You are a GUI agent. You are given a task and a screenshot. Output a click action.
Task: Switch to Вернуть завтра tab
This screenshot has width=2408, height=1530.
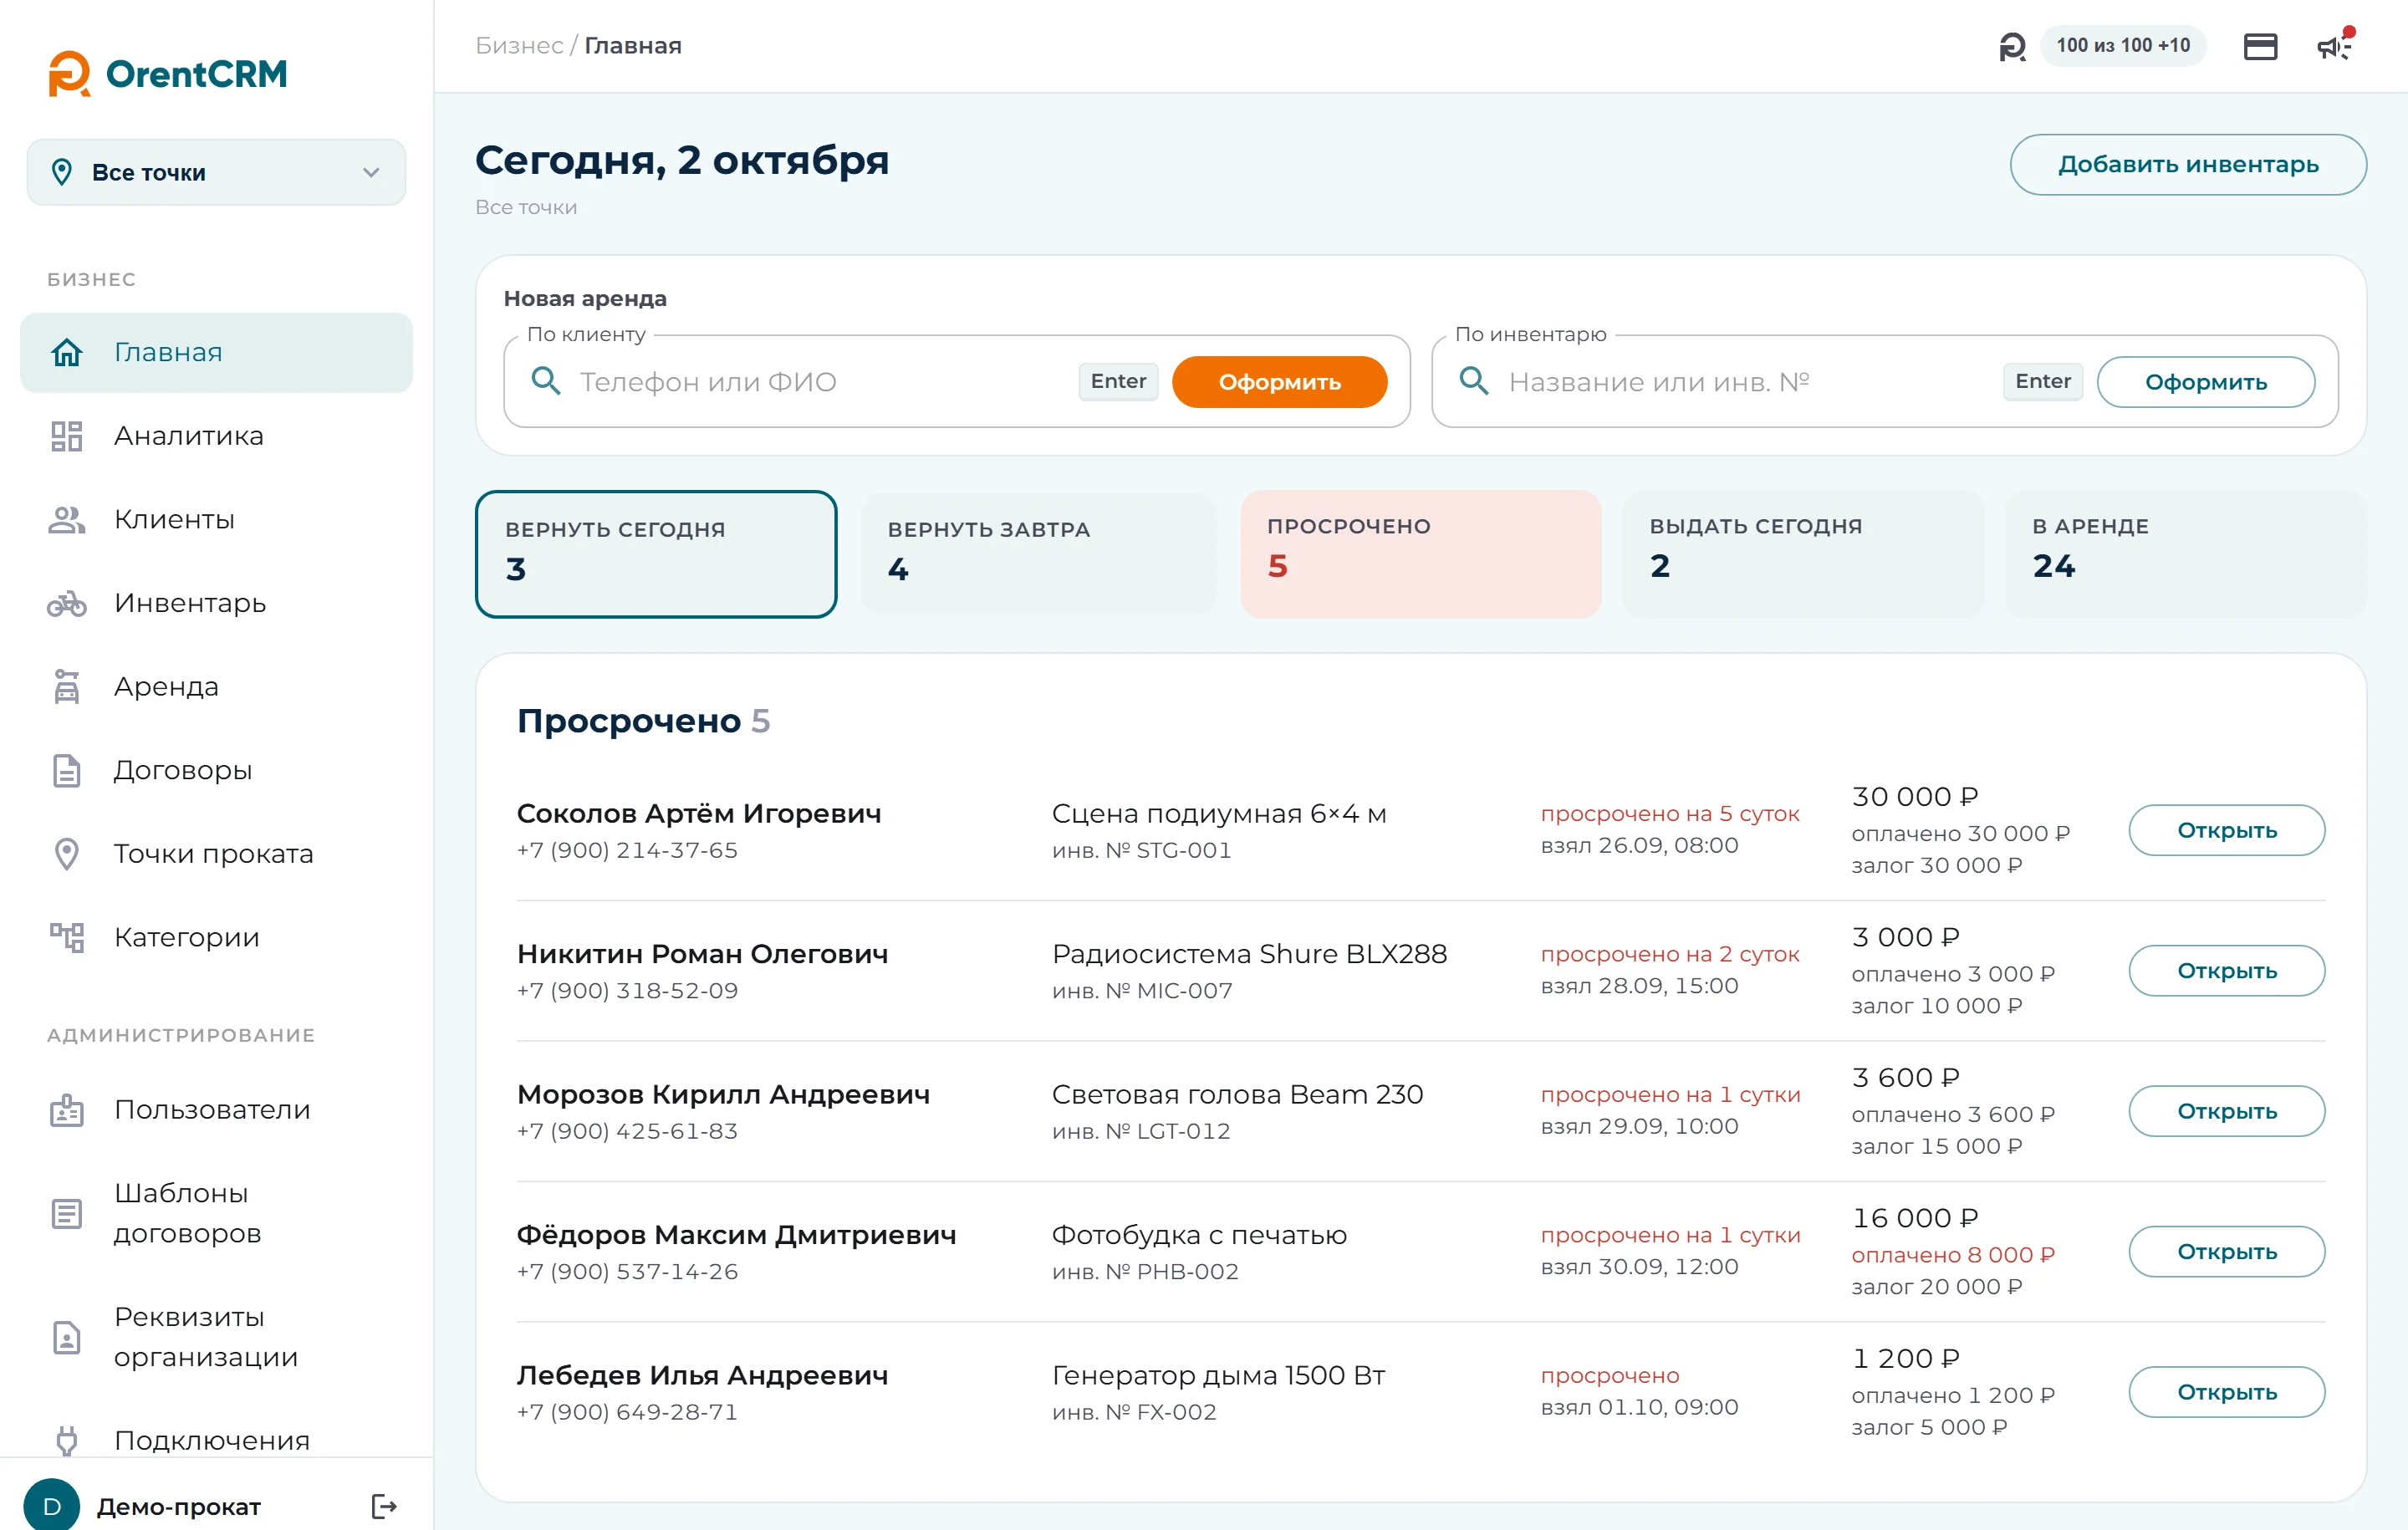[x=1038, y=553]
